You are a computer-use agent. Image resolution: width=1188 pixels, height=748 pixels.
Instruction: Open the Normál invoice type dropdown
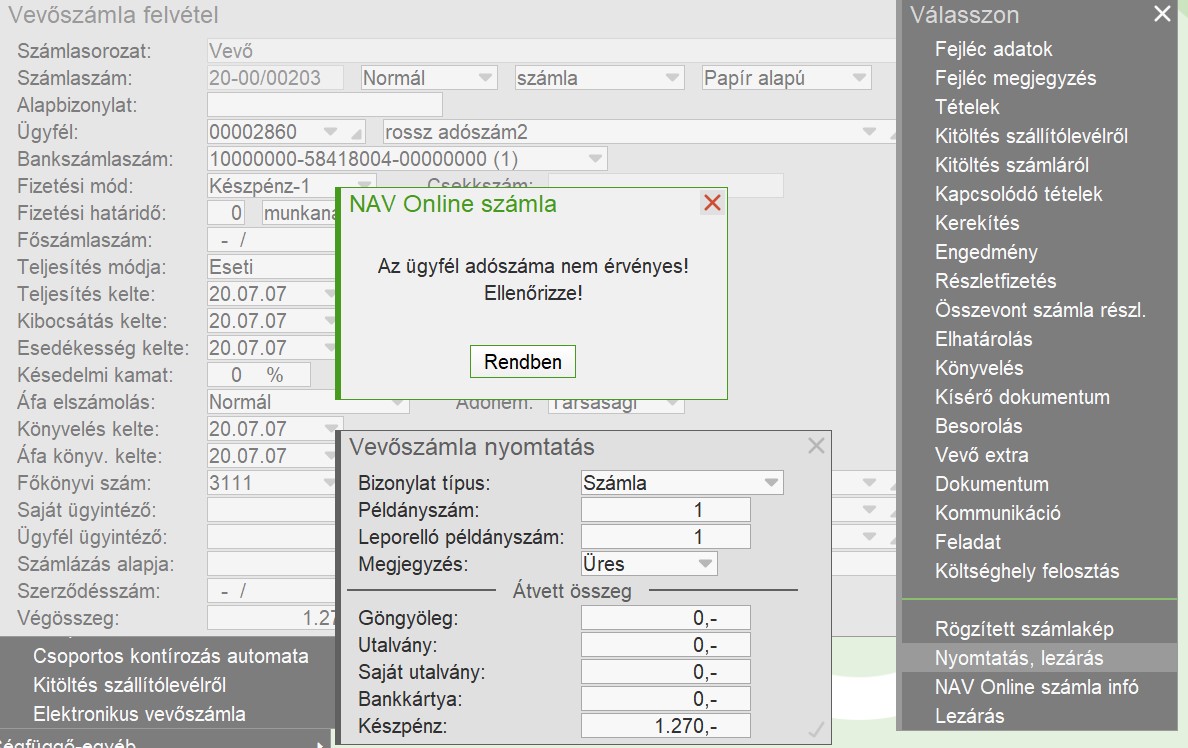[485, 78]
